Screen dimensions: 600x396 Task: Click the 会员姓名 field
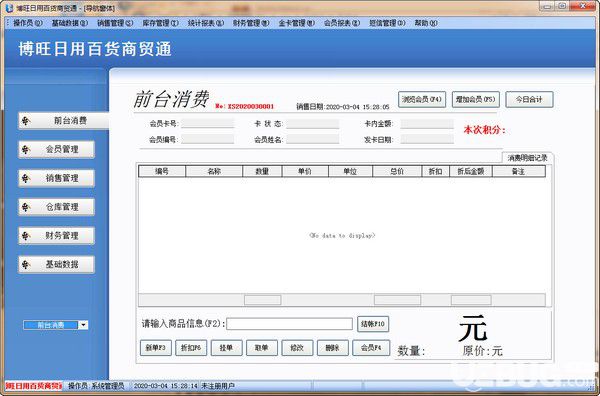pyautogui.click(x=313, y=139)
